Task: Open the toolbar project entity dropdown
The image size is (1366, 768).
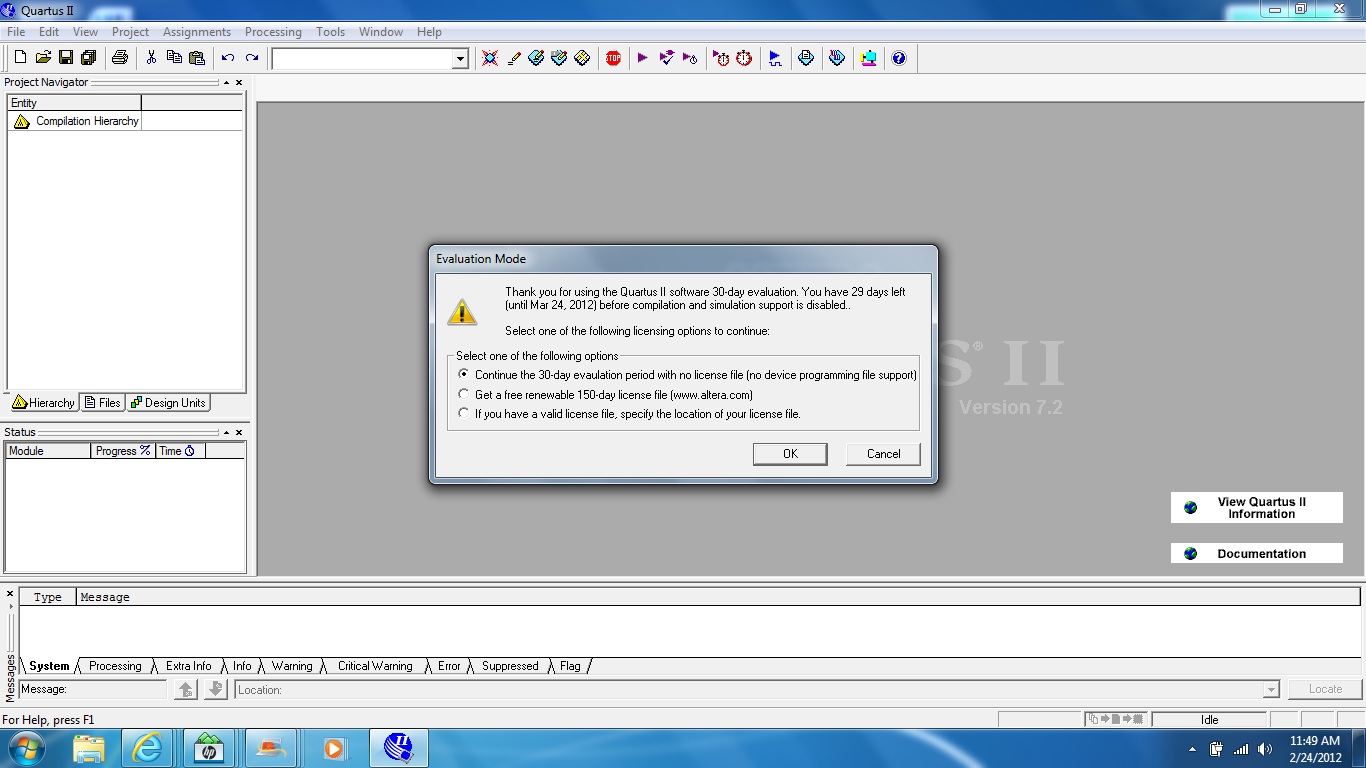Action: coord(460,59)
